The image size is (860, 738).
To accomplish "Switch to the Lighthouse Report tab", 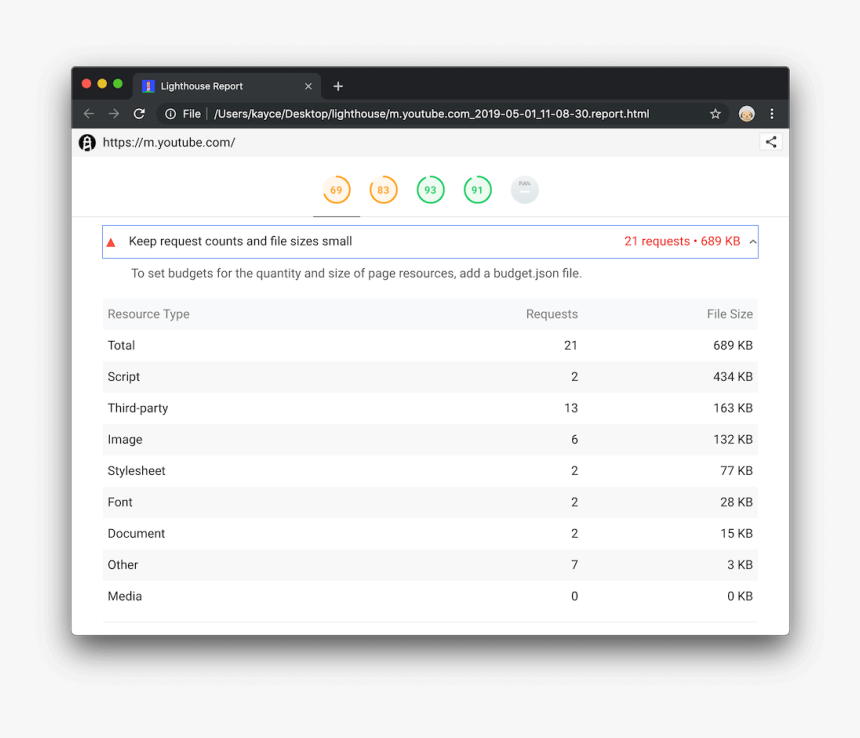I will point(227,86).
